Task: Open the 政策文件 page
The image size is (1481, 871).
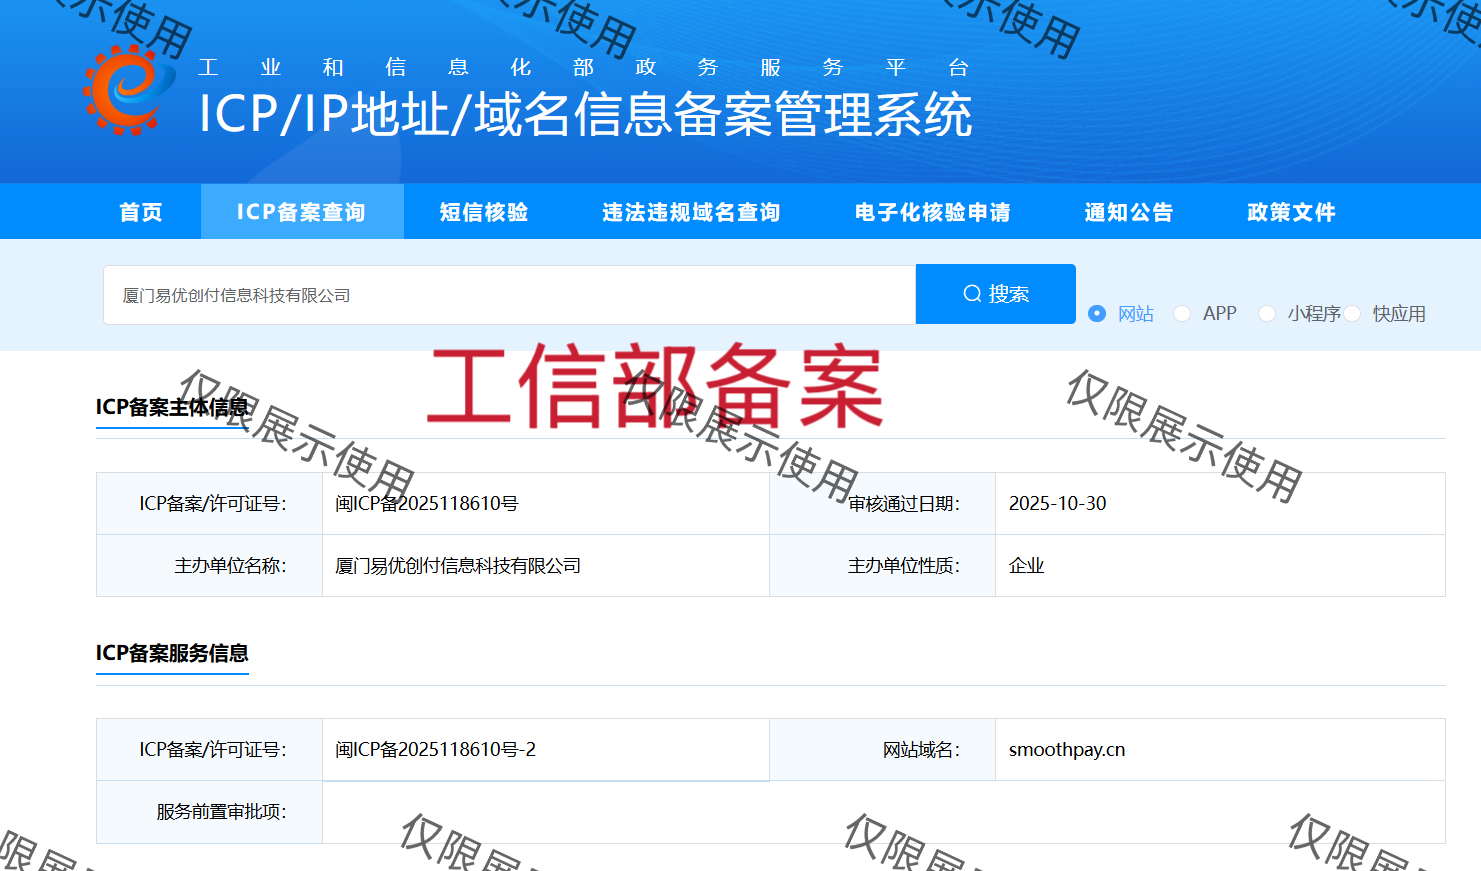Action: (x=1290, y=211)
